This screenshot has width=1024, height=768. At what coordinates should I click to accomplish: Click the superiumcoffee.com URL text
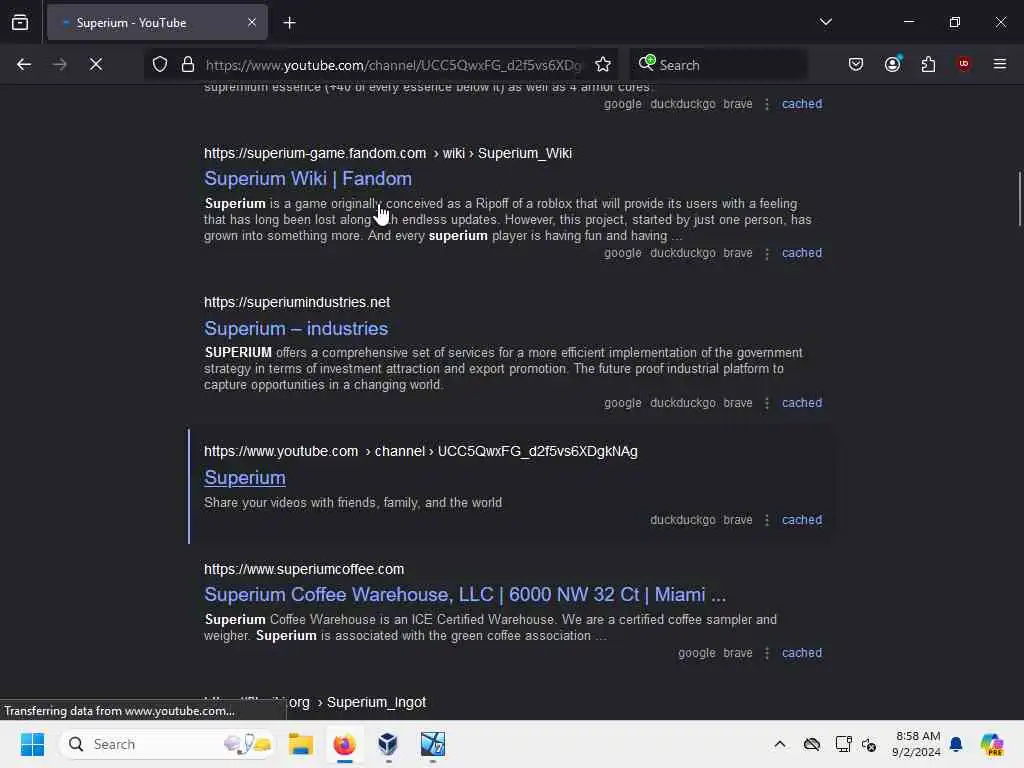click(304, 569)
